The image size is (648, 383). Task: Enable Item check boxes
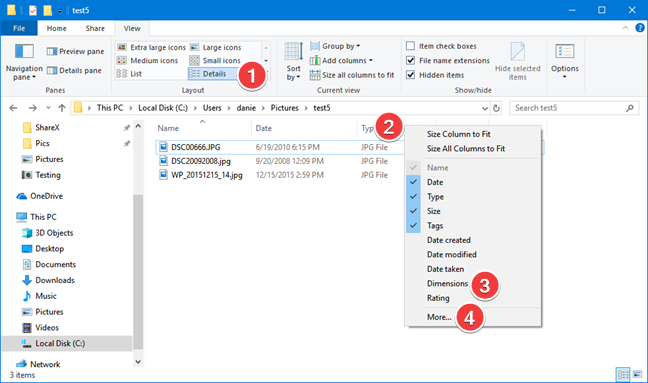[410, 46]
